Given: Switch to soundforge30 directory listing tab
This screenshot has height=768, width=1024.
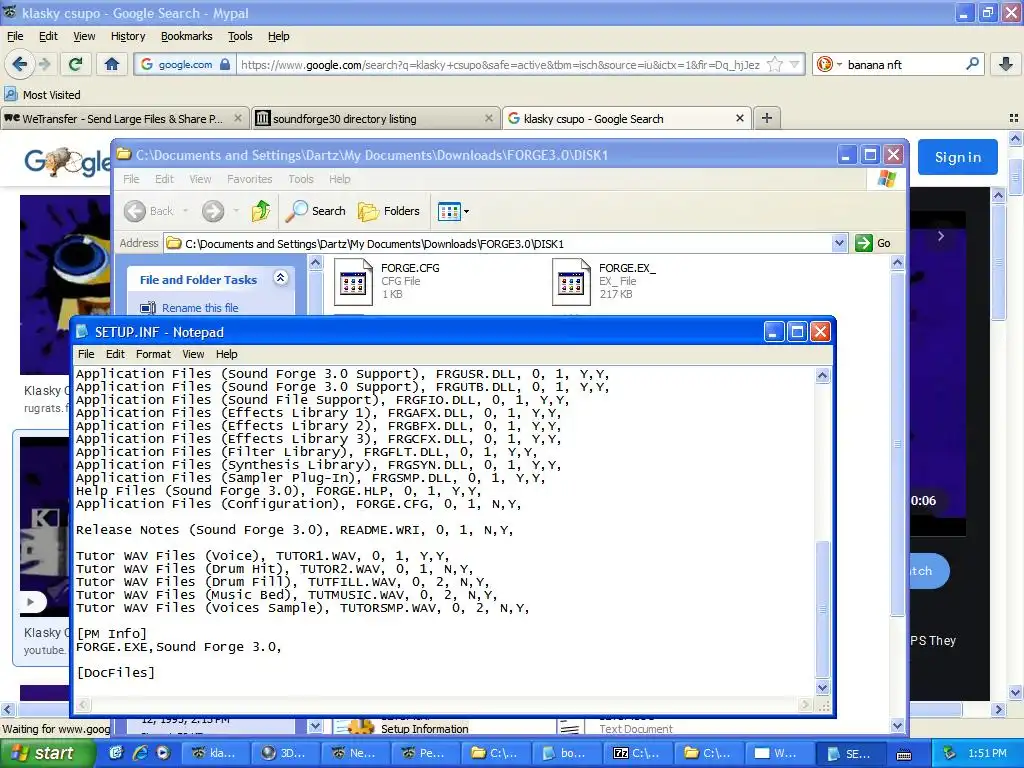Looking at the screenshot, I should coord(376,118).
